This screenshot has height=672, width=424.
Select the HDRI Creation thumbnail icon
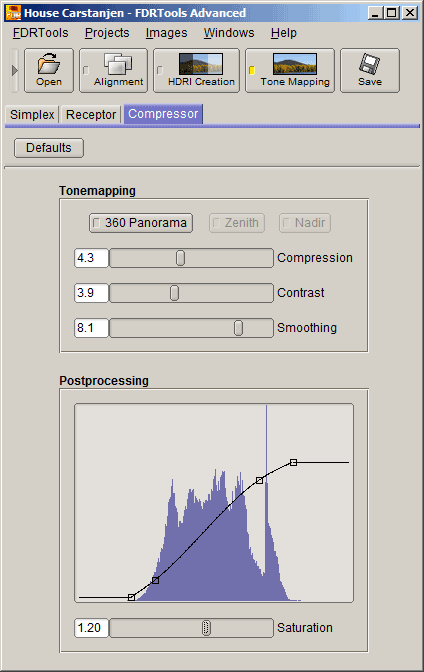pyautogui.click(x=201, y=64)
